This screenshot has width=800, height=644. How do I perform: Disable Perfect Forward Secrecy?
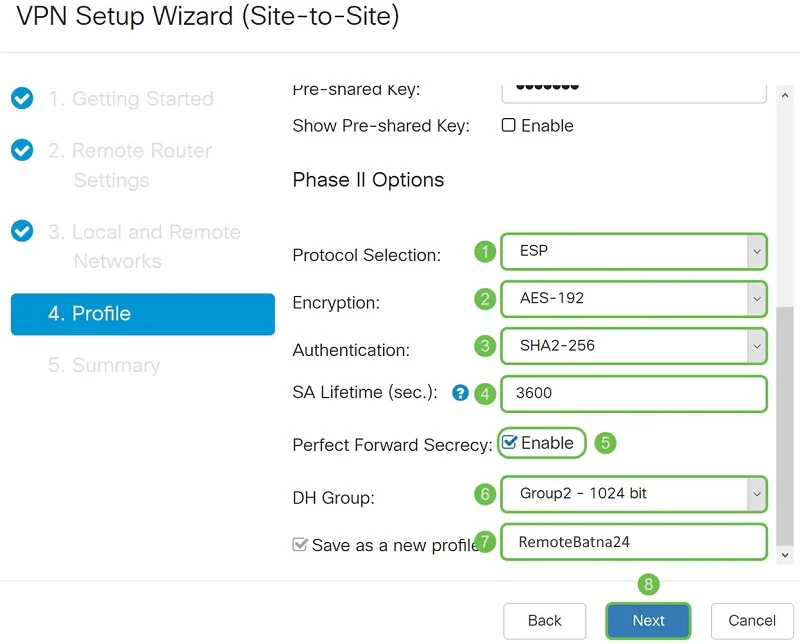tap(509, 443)
